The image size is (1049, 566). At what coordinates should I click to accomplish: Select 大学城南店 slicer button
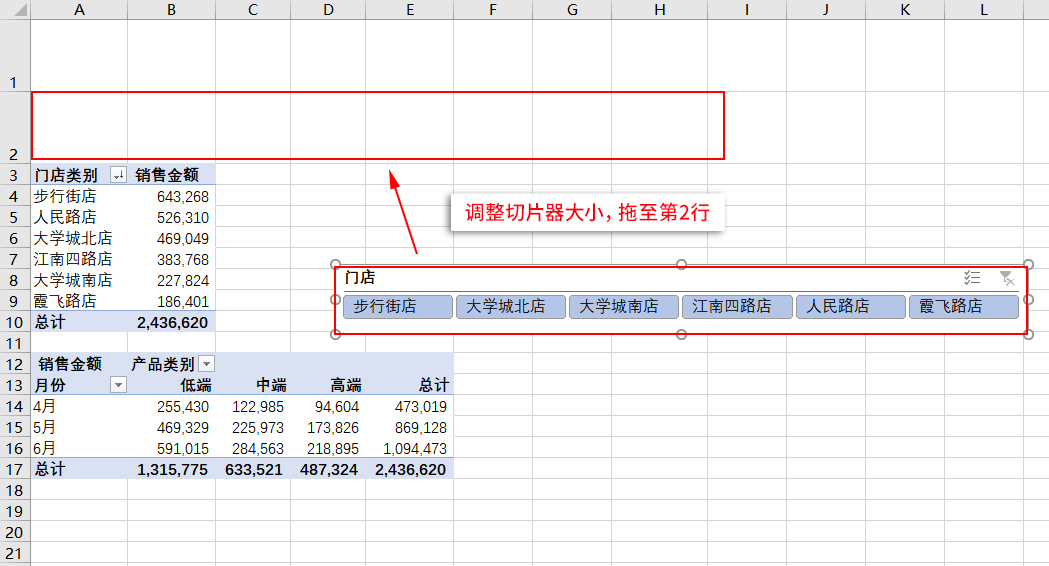tap(624, 306)
